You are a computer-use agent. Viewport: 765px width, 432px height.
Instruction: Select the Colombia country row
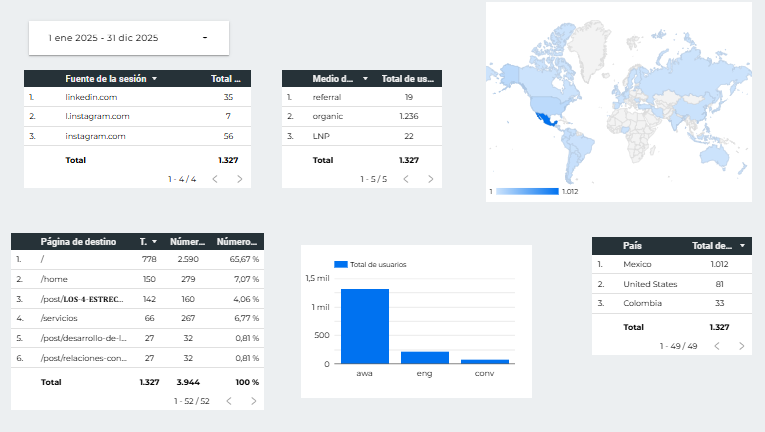click(672, 303)
